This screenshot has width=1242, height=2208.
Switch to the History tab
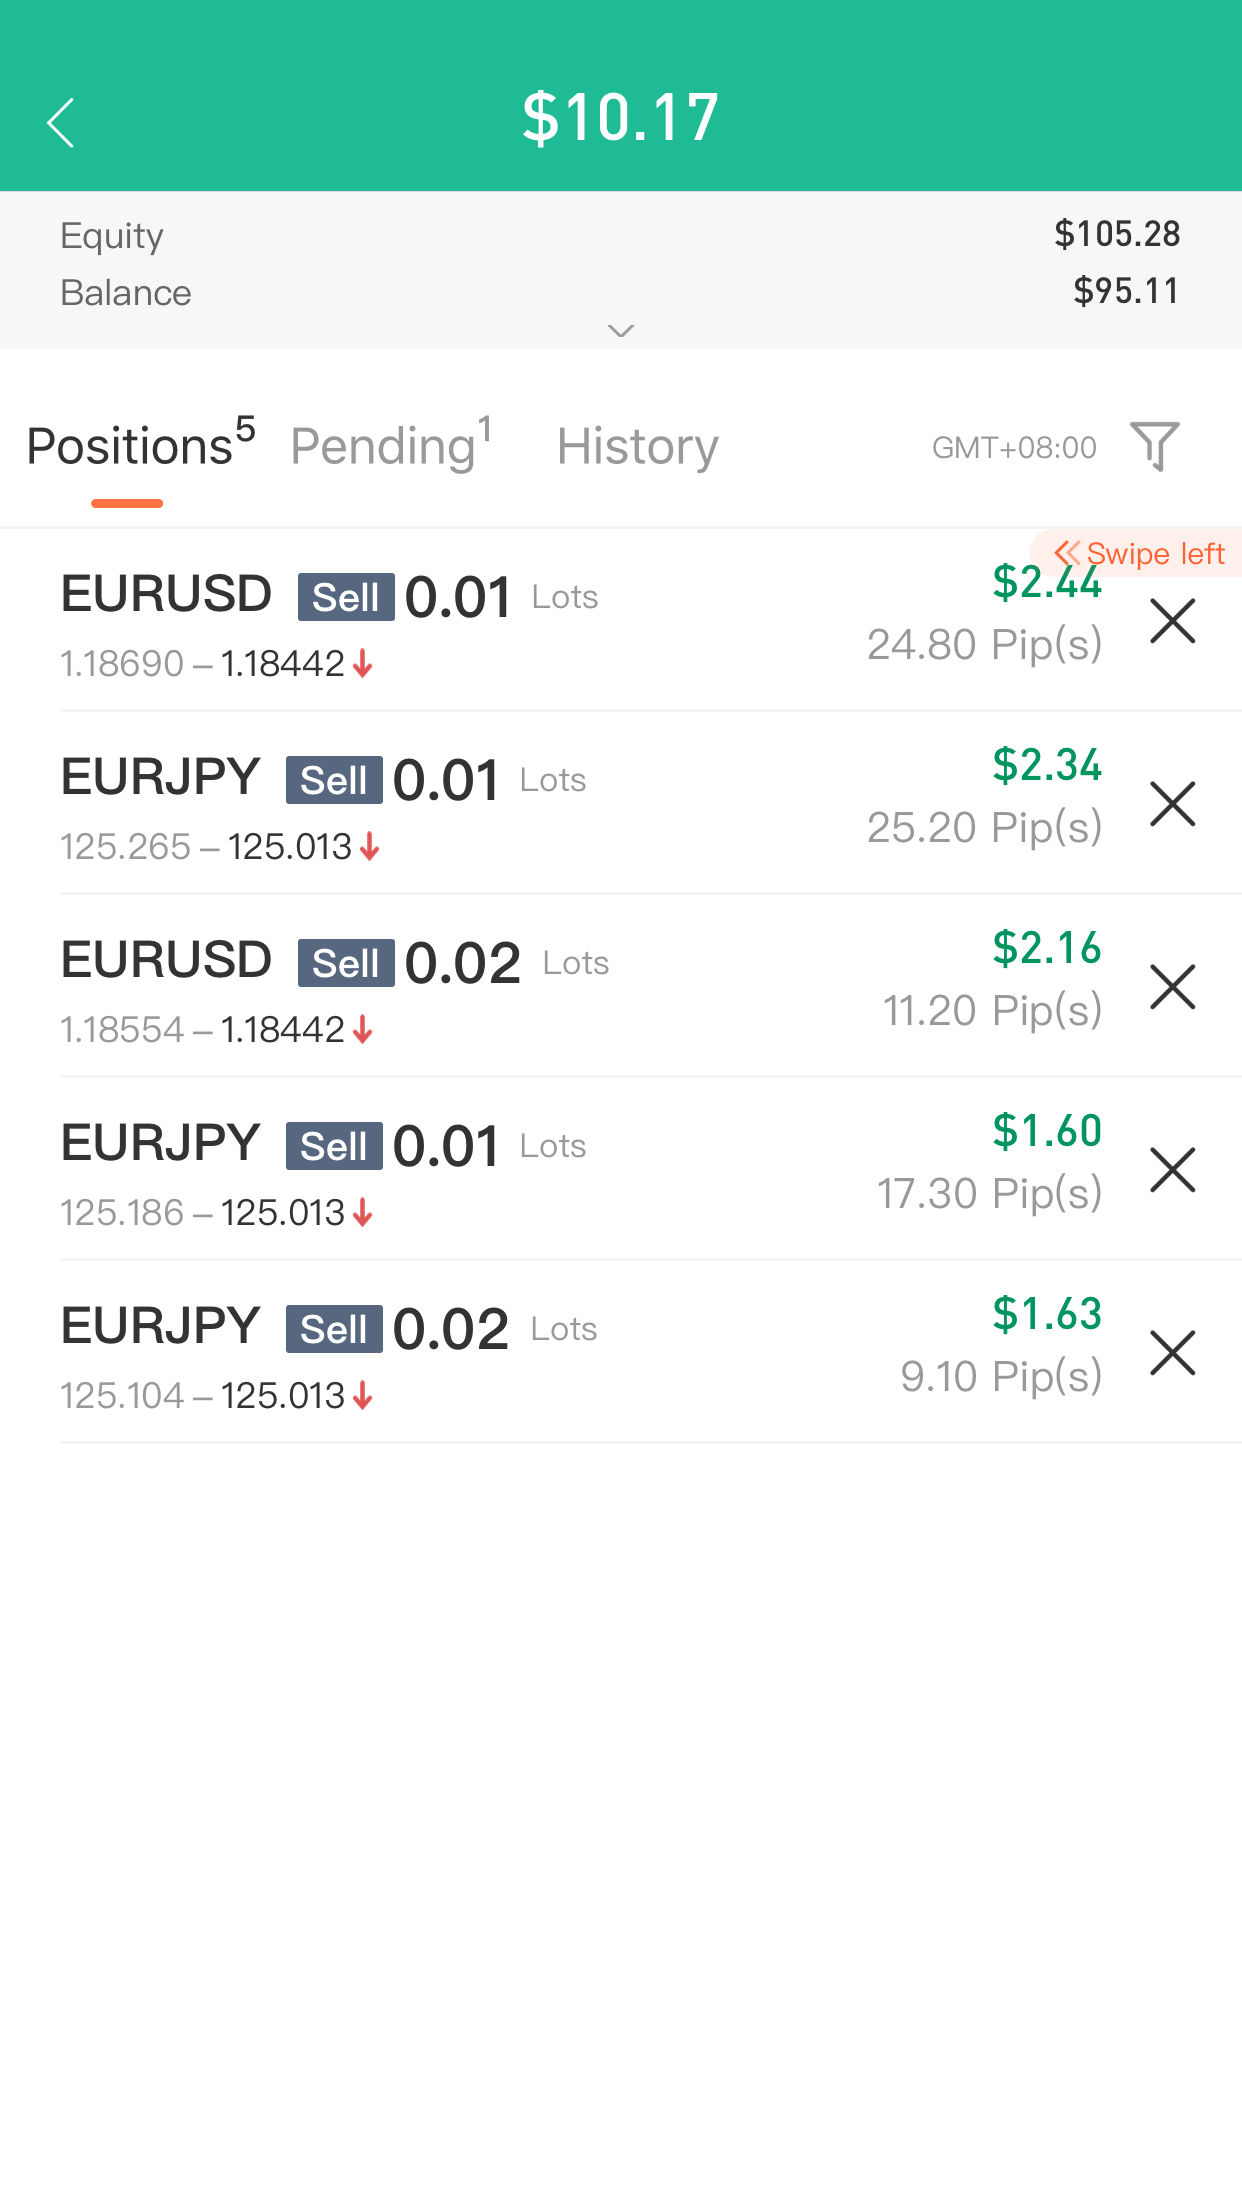click(638, 446)
